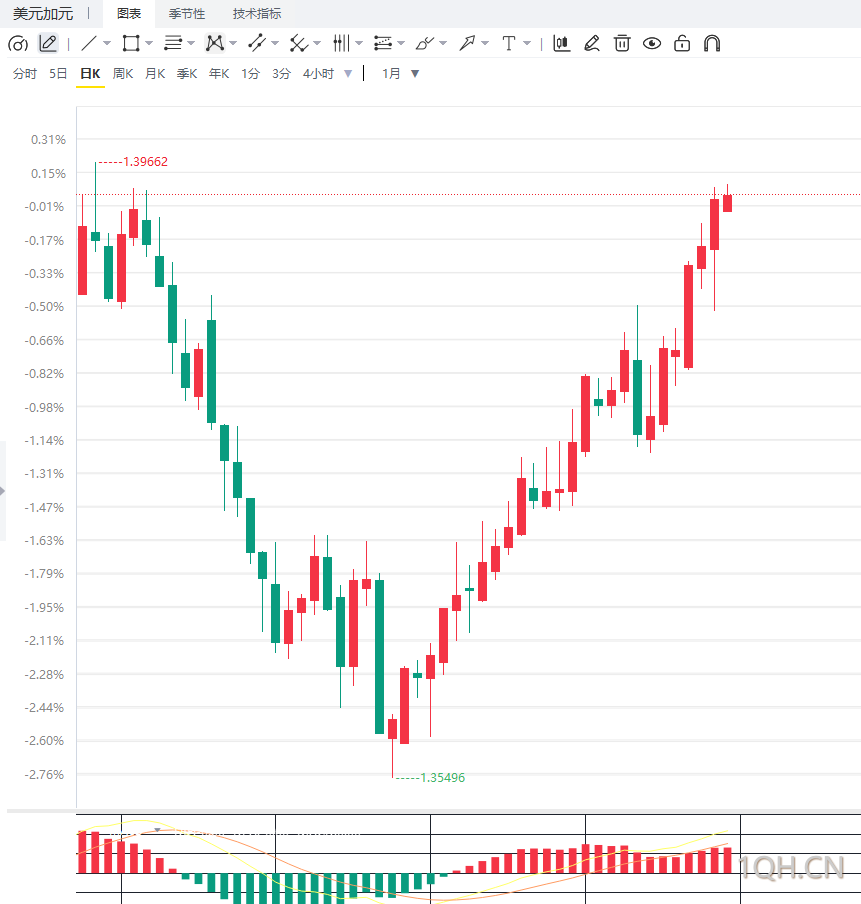The image size is (861, 904).
Task: Select the 5日 timeframe
Action: coord(58,74)
